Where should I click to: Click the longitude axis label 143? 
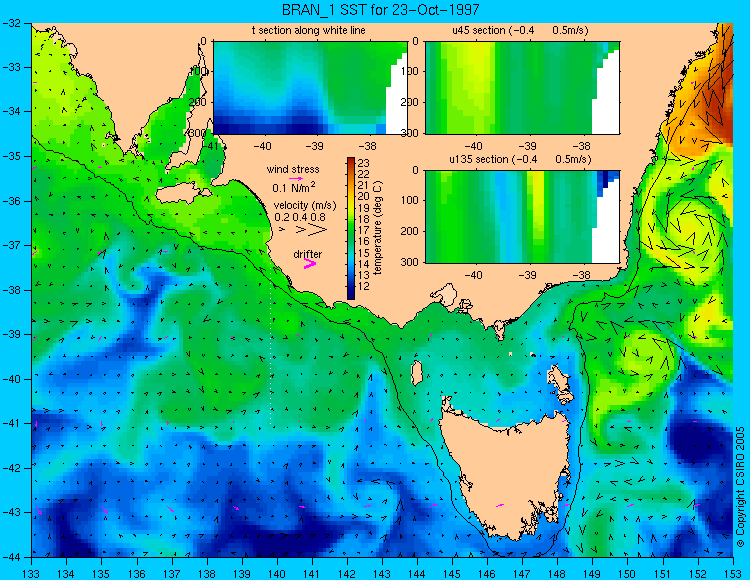click(x=382, y=573)
